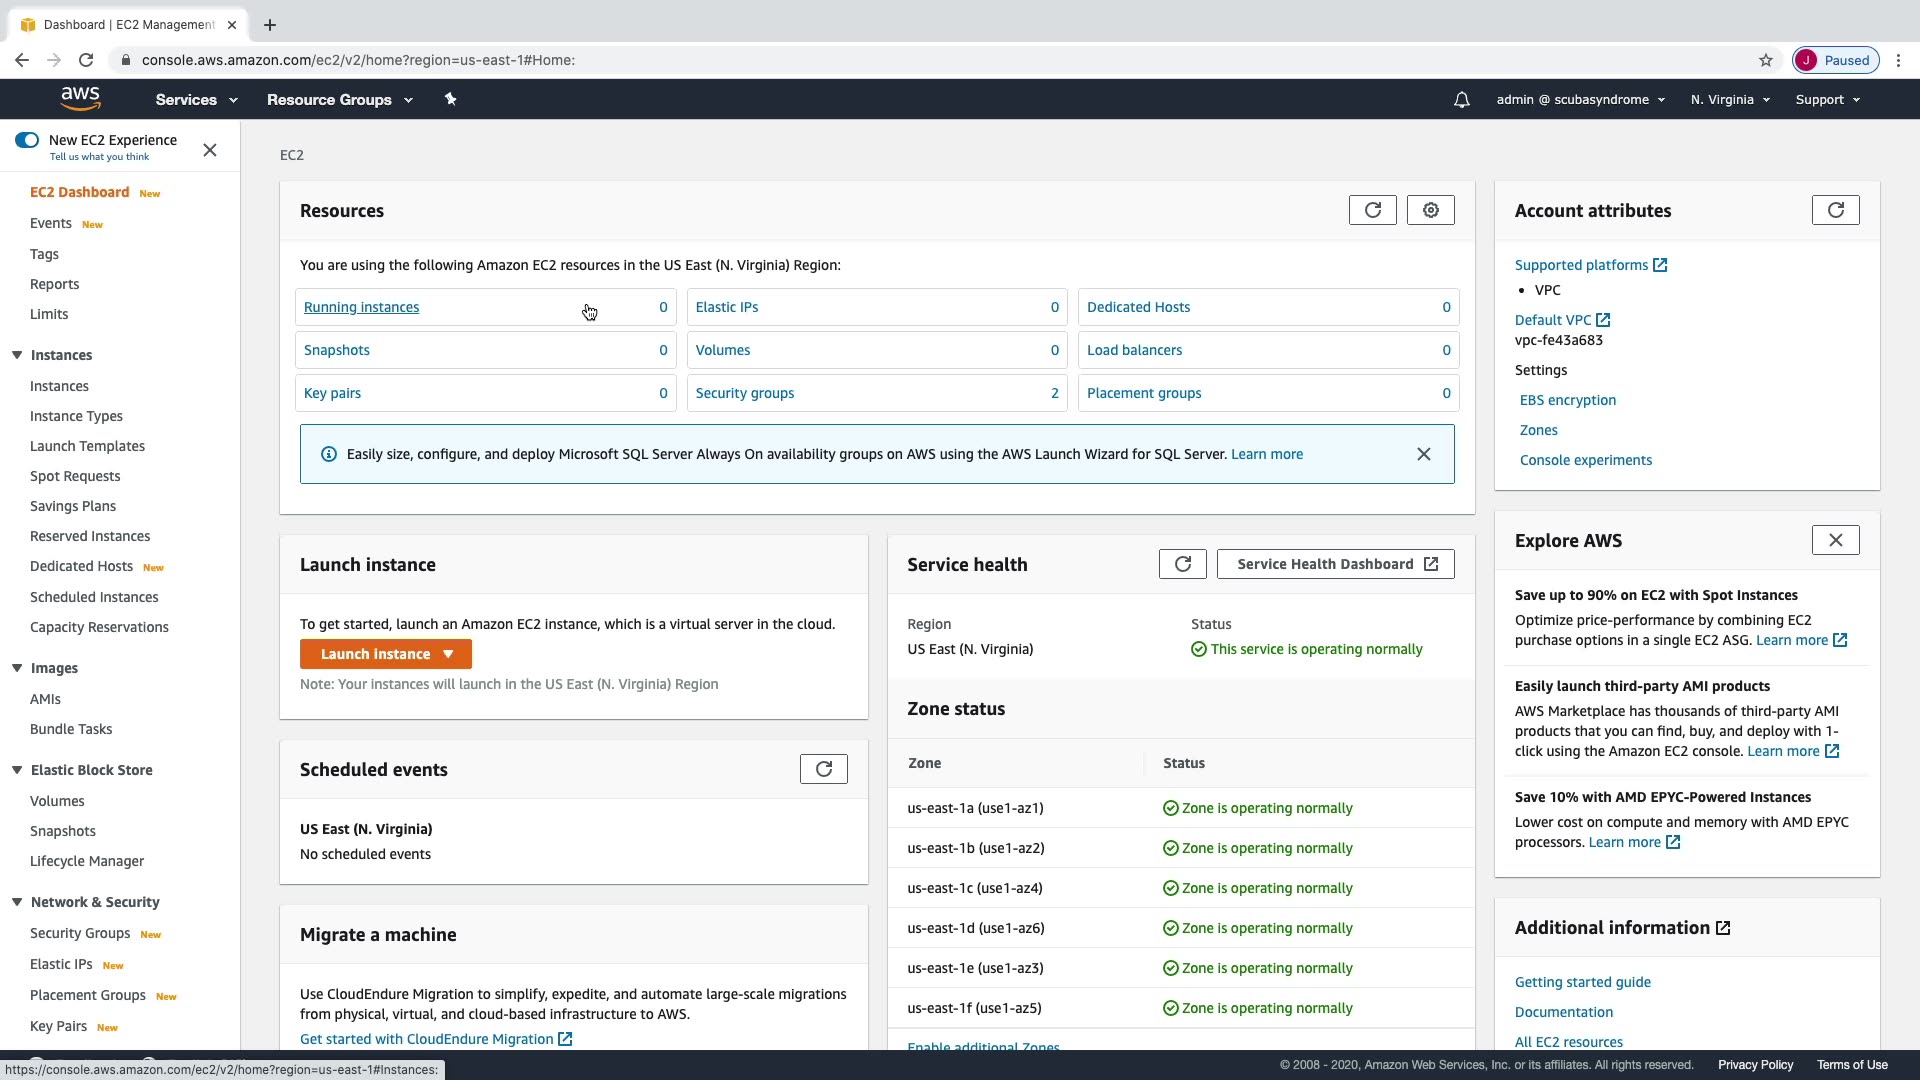Viewport: 1920px width, 1080px height.
Task: Refresh the Service health section
Action: point(1182,564)
